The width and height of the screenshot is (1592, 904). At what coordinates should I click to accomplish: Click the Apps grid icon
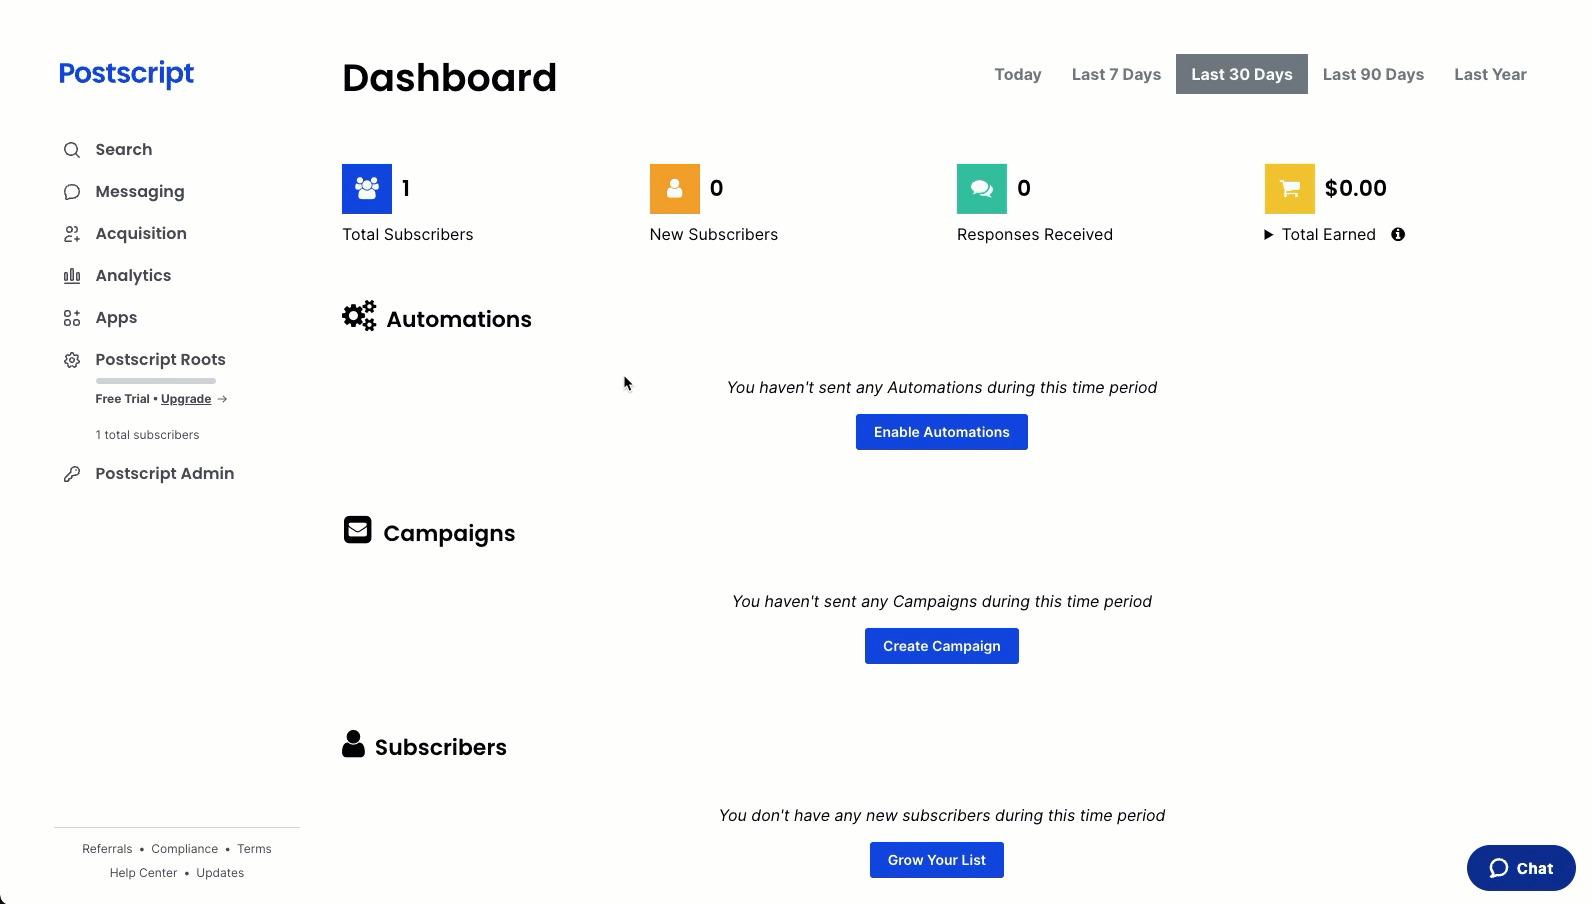72,318
